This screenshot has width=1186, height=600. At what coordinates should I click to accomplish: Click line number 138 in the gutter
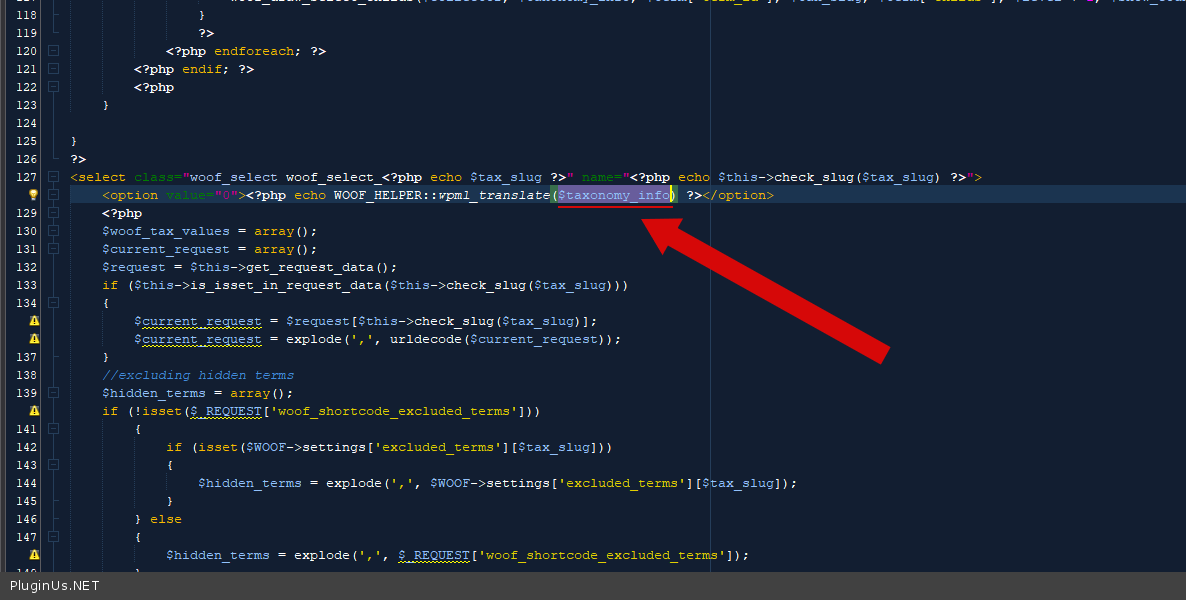tap(26, 375)
